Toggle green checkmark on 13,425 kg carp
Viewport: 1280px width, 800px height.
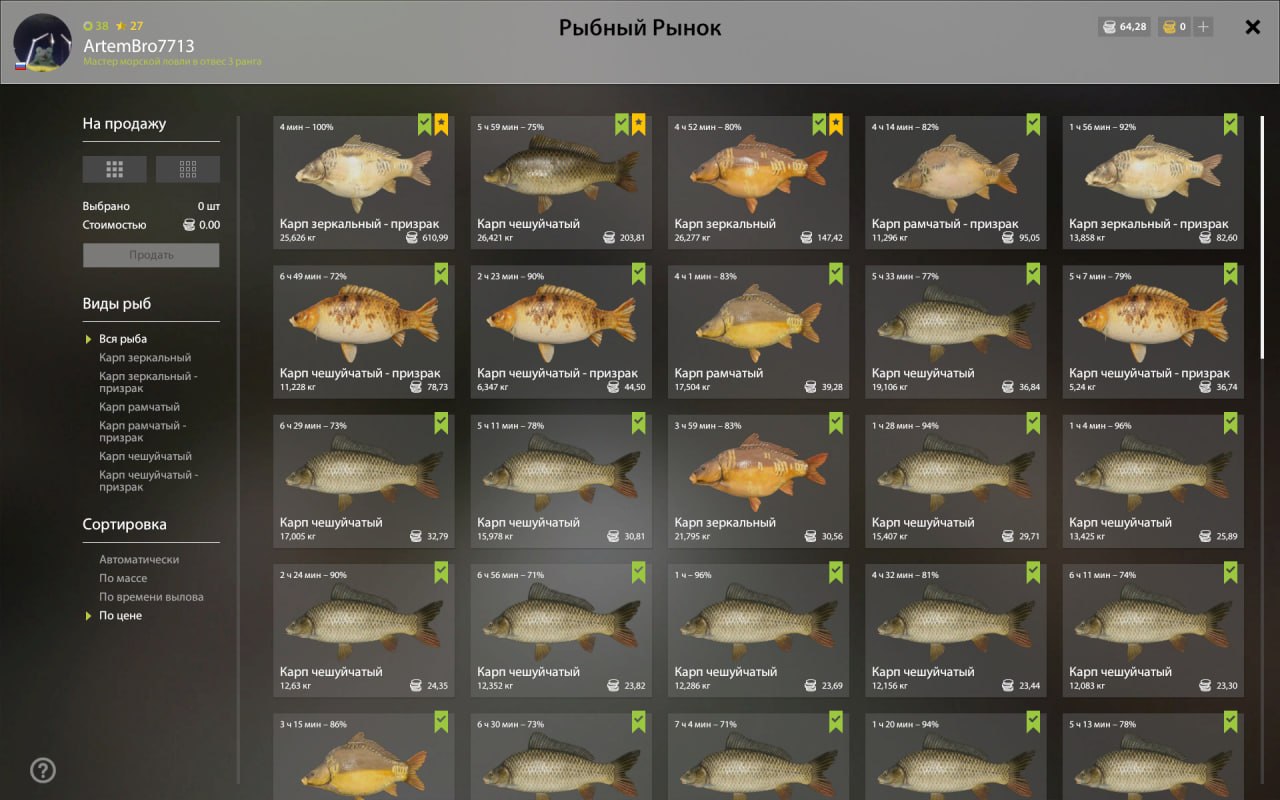pyautogui.click(x=1231, y=423)
